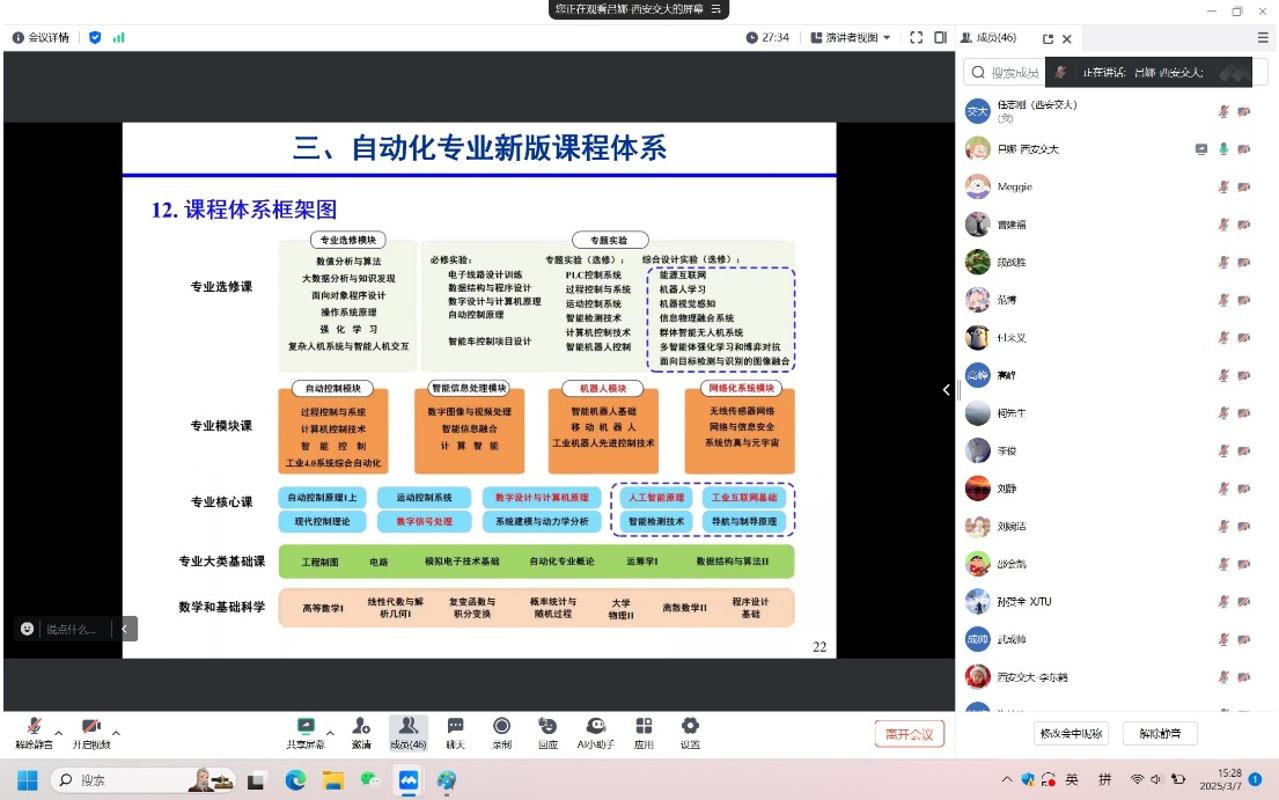Open 会议详情 meeting details
Image resolution: width=1279 pixels, height=800 pixels.
click(41, 38)
